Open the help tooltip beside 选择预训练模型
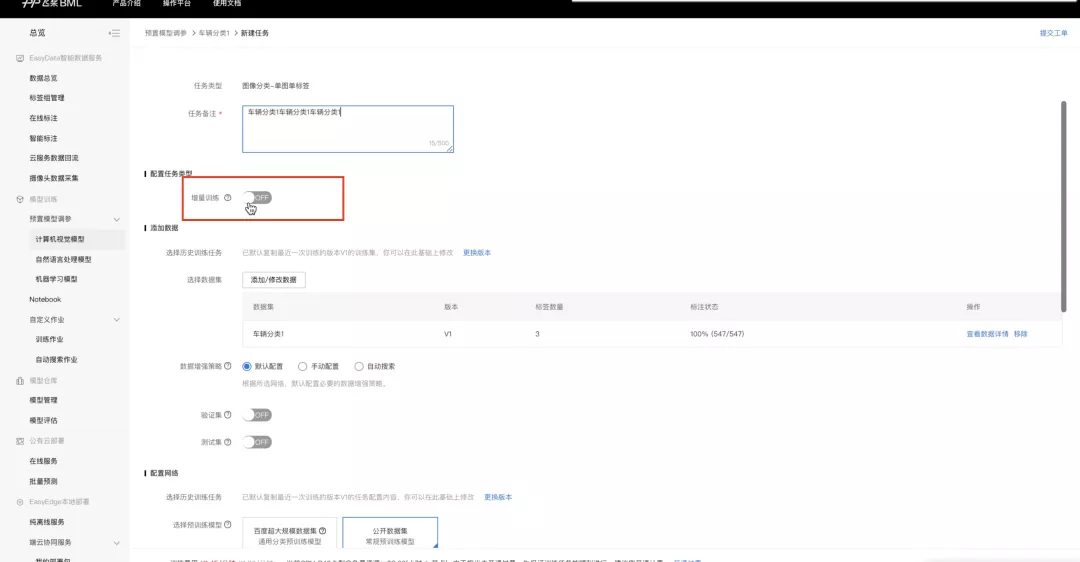The height and width of the screenshot is (562, 1080). (x=227, y=524)
